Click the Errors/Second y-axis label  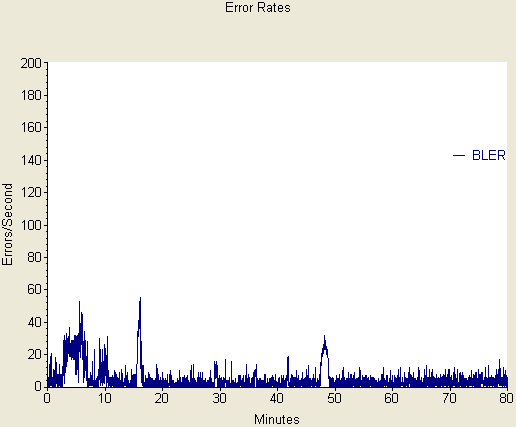tap(7, 224)
